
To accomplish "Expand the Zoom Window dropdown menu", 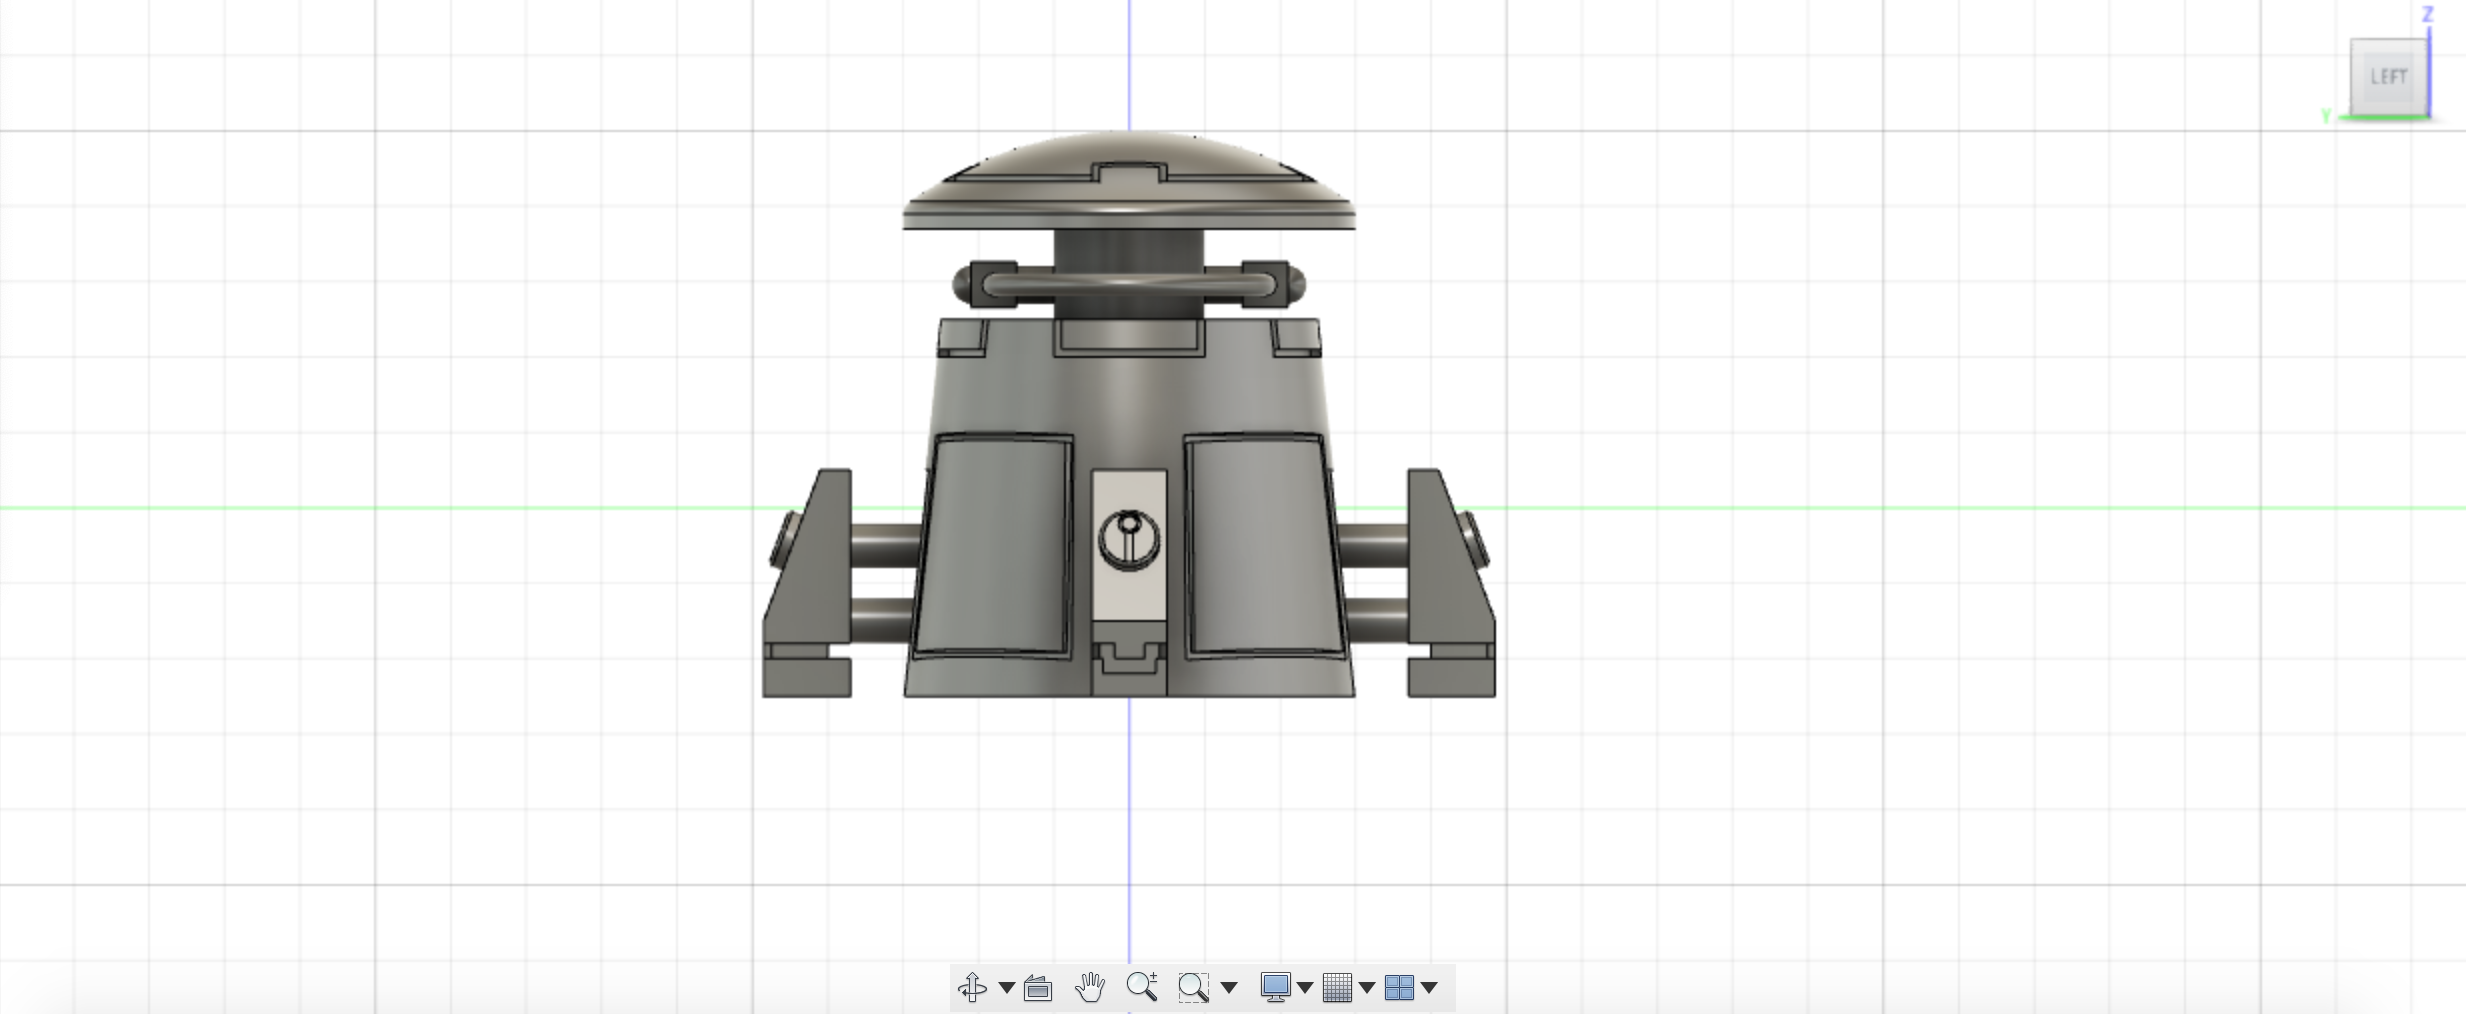I will [x=1228, y=987].
